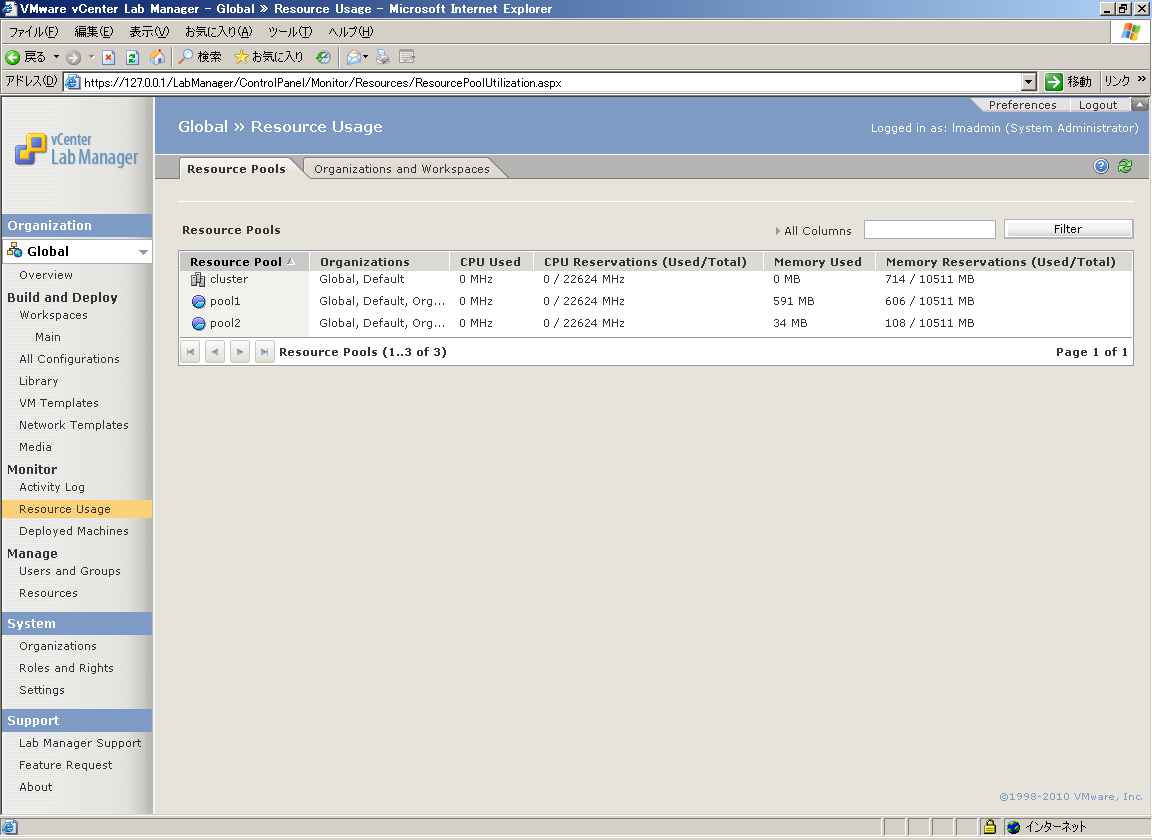Open the Tools (ツール) menu

(x=289, y=32)
